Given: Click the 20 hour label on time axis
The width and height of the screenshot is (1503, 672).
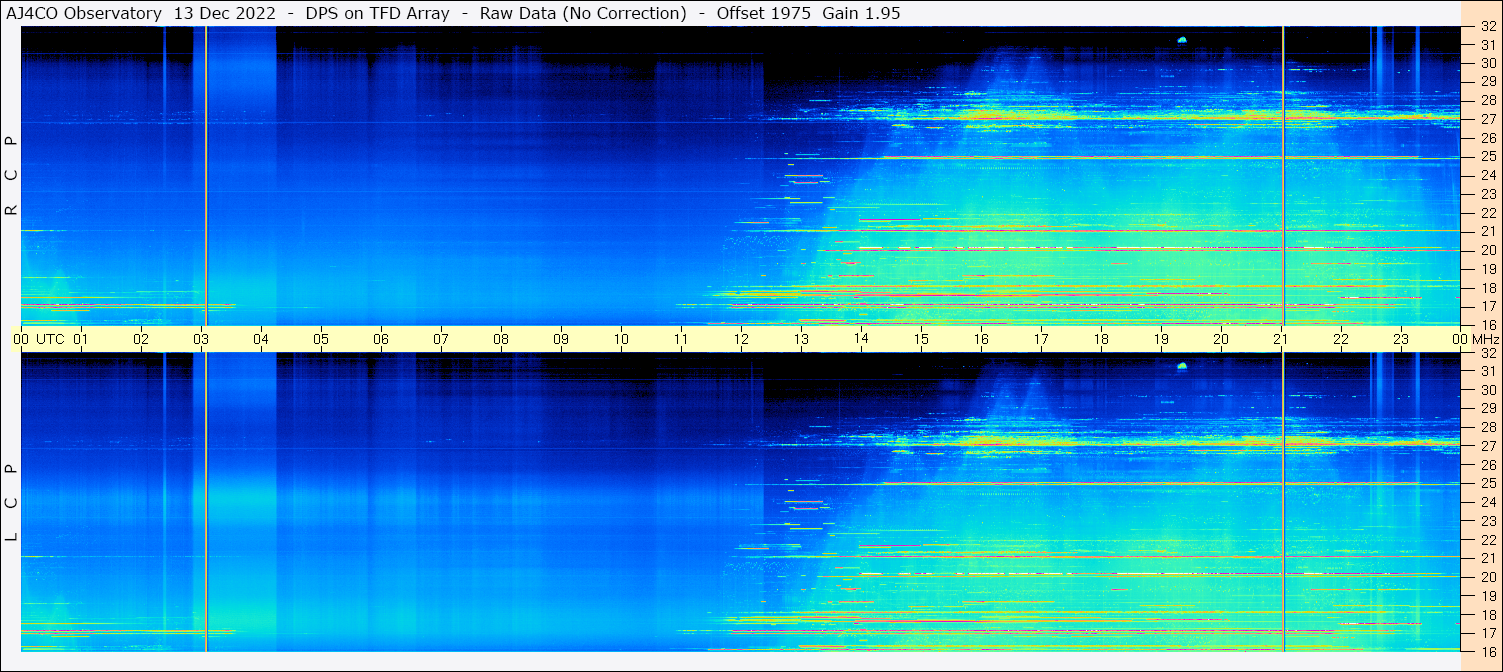Looking at the screenshot, I should (x=1221, y=339).
